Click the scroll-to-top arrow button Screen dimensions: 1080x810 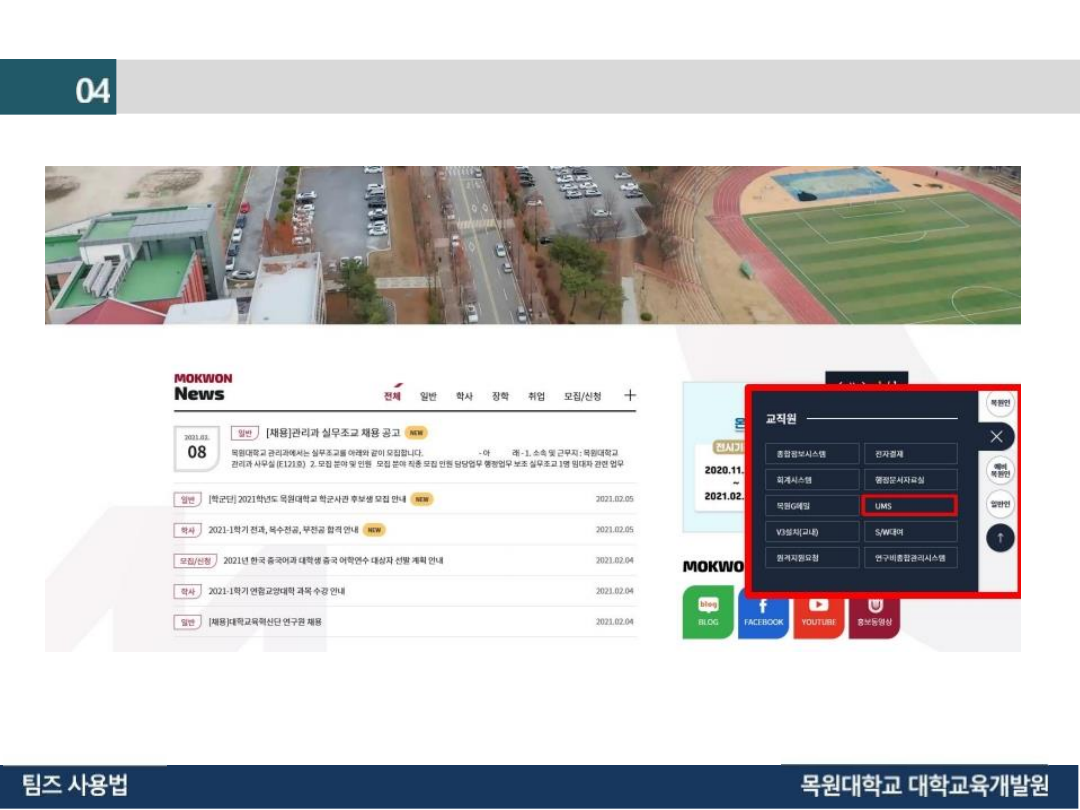pyautogui.click(x=1000, y=538)
